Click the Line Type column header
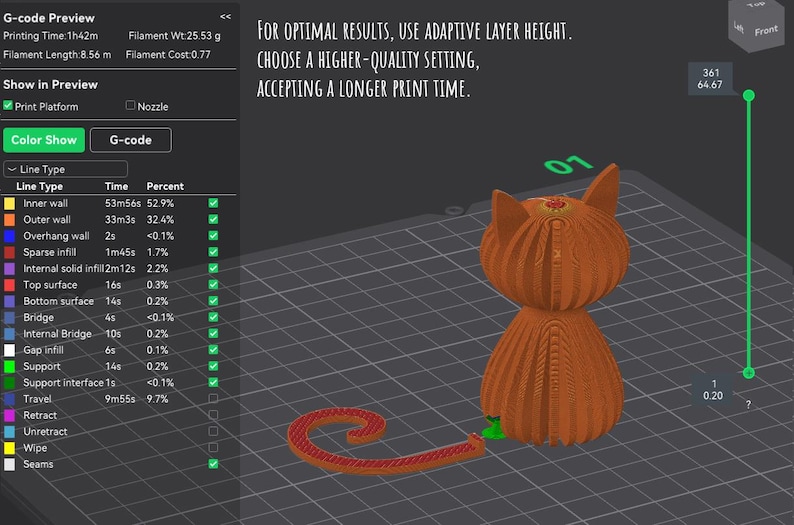 [39, 186]
